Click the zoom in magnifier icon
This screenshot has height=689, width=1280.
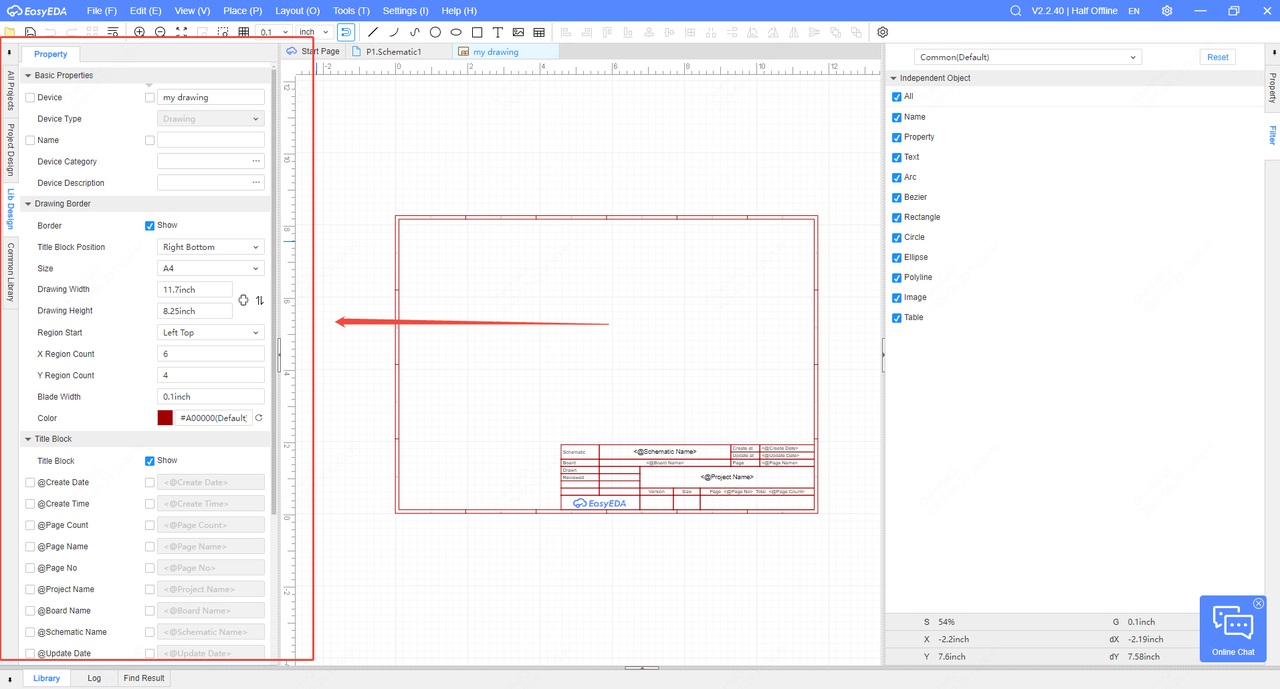pos(139,32)
